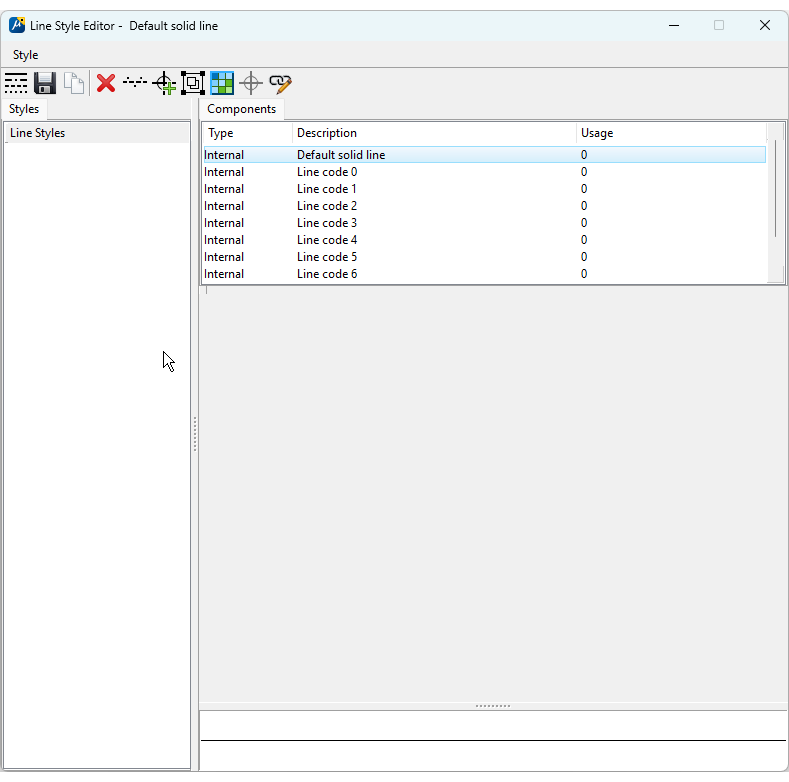Minimize the Line Style Editor window
This screenshot has width=789, height=782.
674,25
